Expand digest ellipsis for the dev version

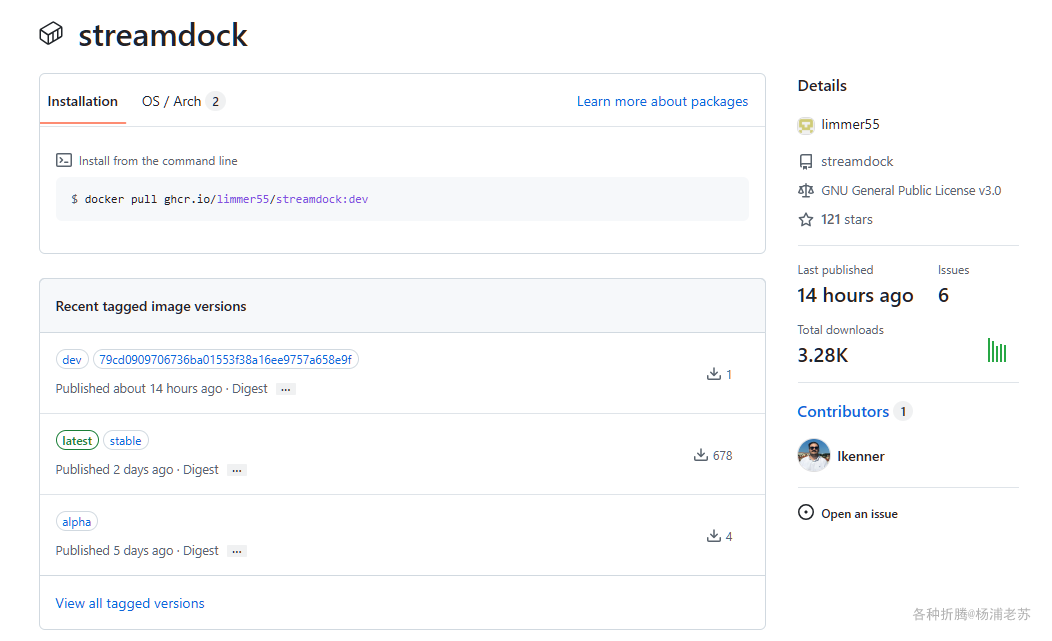coord(286,389)
